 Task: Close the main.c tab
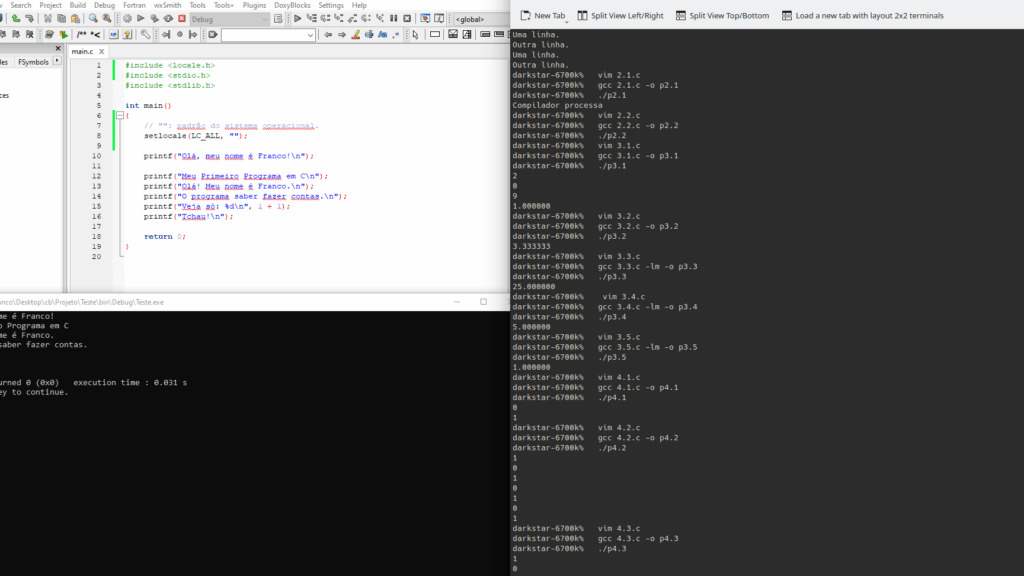pyautogui.click(x=101, y=51)
